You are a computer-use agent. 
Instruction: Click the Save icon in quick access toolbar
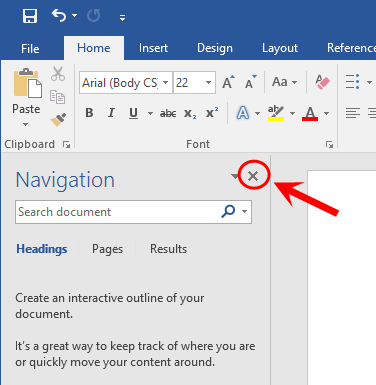click(x=30, y=16)
